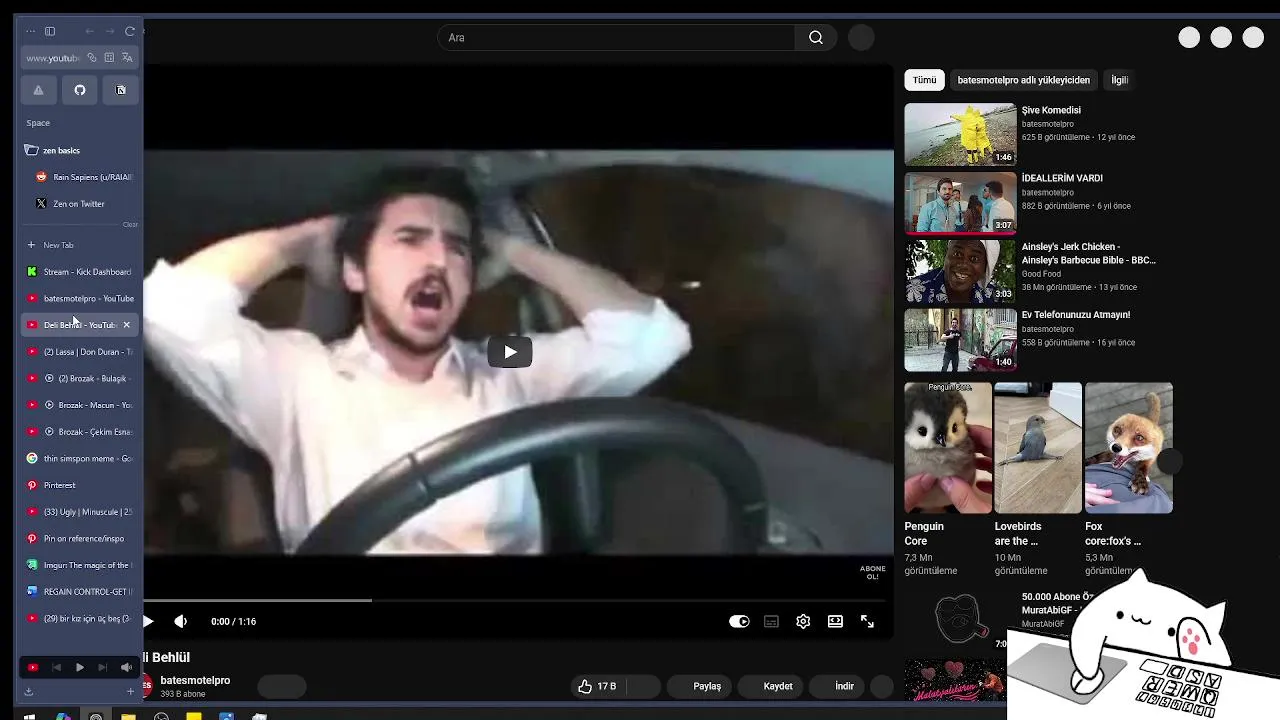Image resolution: width=1280 pixels, height=720 pixels.
Task: Open a New Tab from the sidebar
Action: point(80,245)
